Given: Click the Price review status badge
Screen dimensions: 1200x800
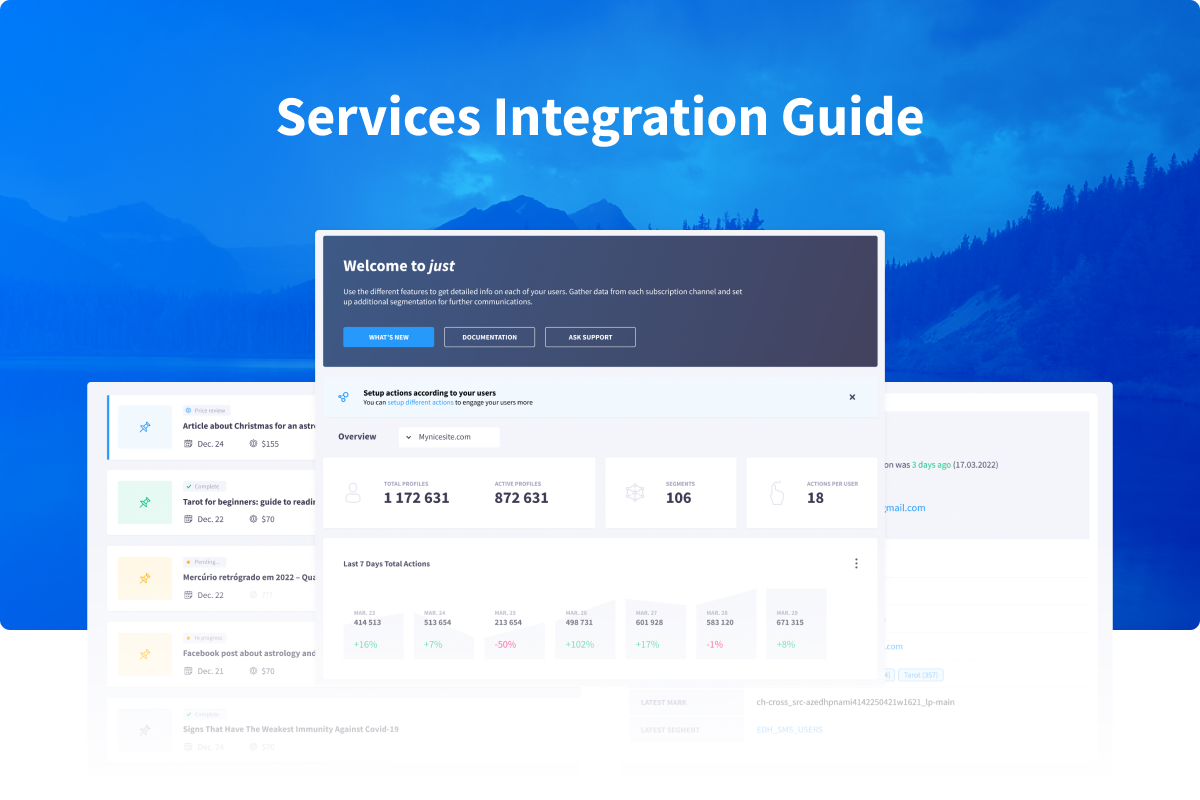Looking at the screenshot, I should click(x=207, y=410).
